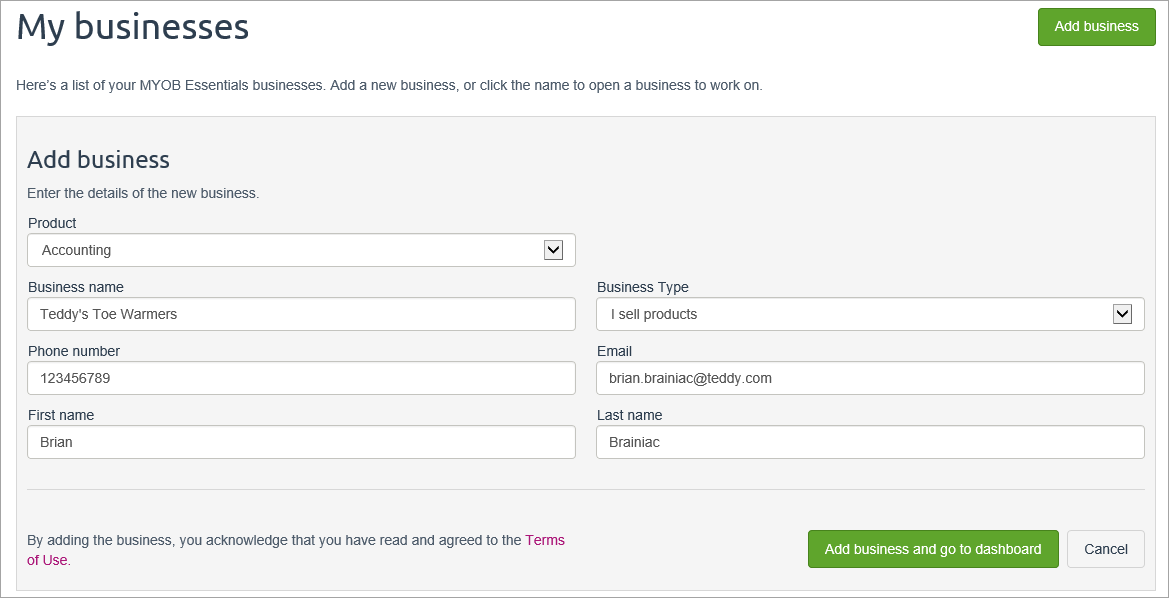
Task: Click the Business Type label text
Action: pos(642,287)
